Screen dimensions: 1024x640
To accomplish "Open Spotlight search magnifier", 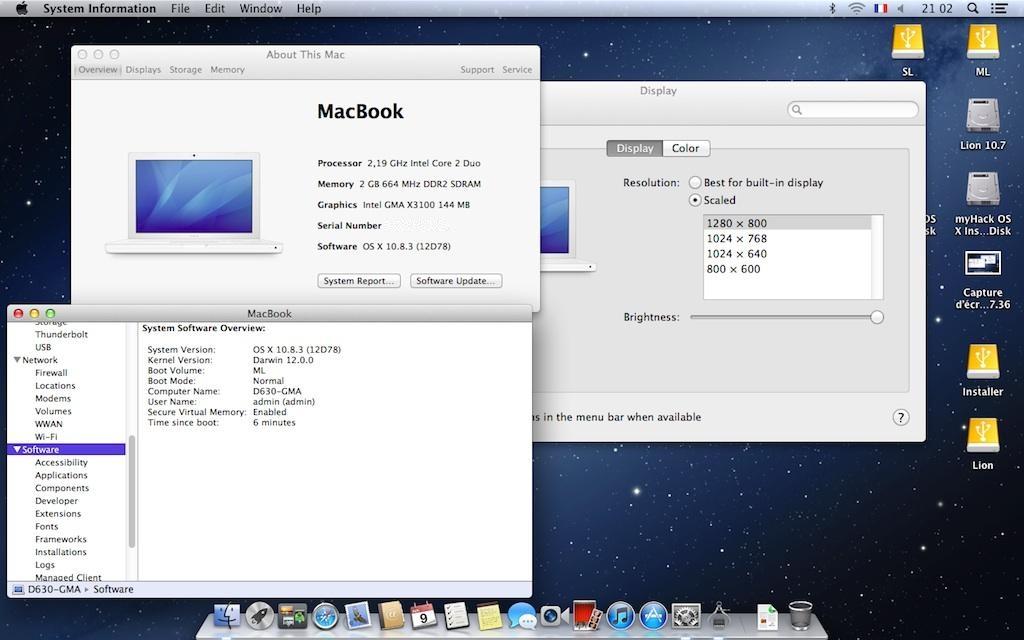I will [972, 8].
